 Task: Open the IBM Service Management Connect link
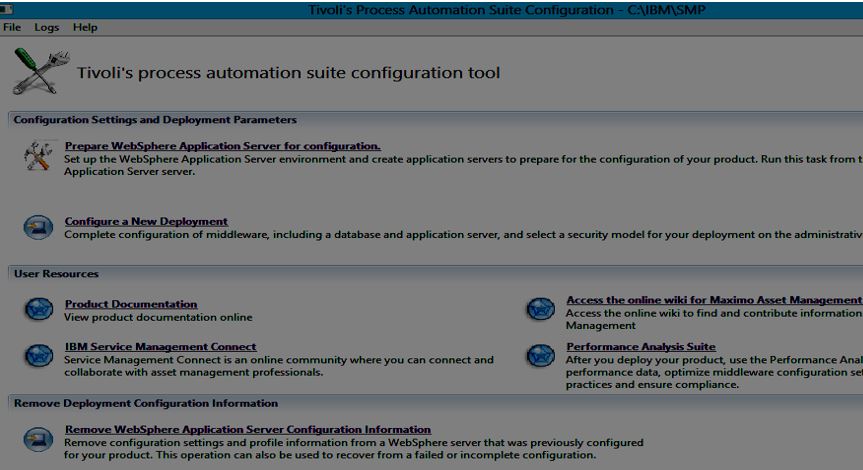[160, 347]
